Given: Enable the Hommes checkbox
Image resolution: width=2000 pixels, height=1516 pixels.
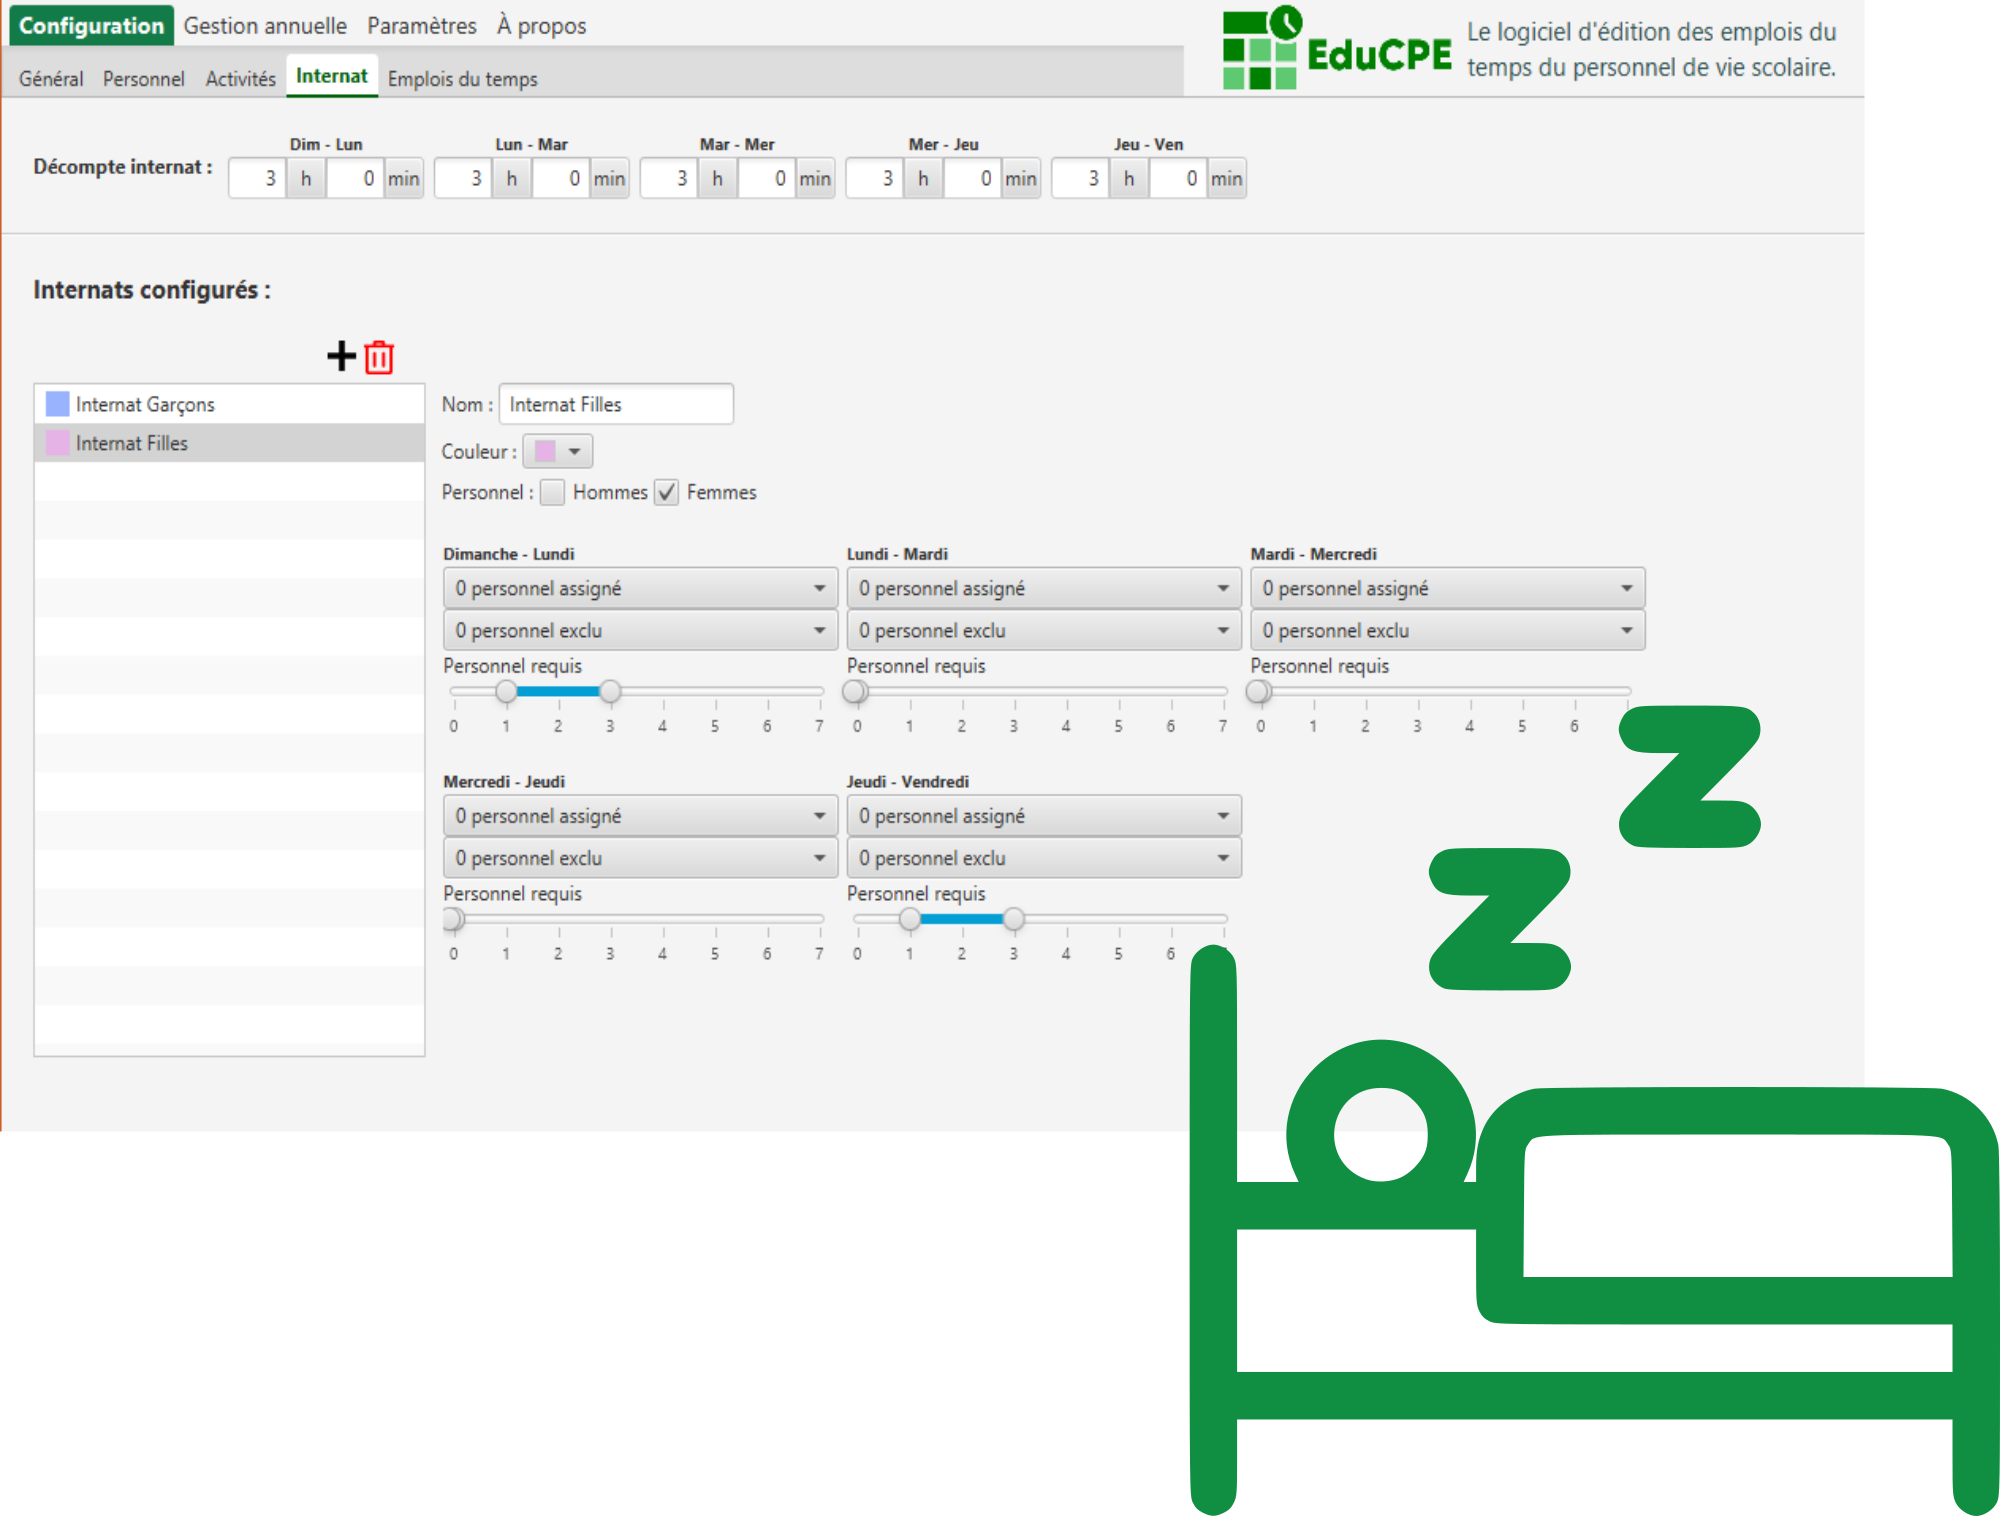Looking at the screenshot, I should 552,492.
